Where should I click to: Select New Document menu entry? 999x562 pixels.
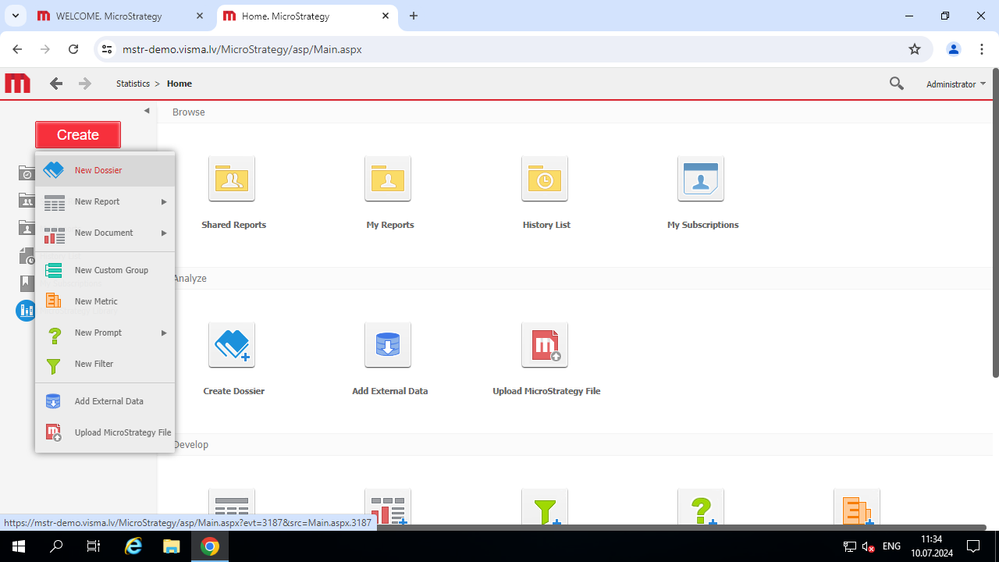[x=105, y=233]
